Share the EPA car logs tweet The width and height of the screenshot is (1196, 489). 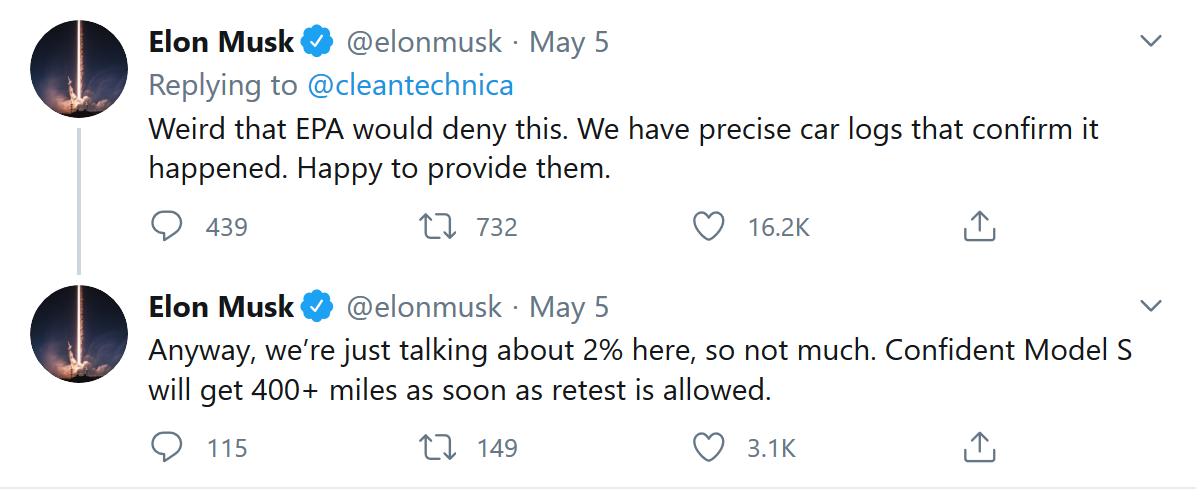(x=980, y=228)
